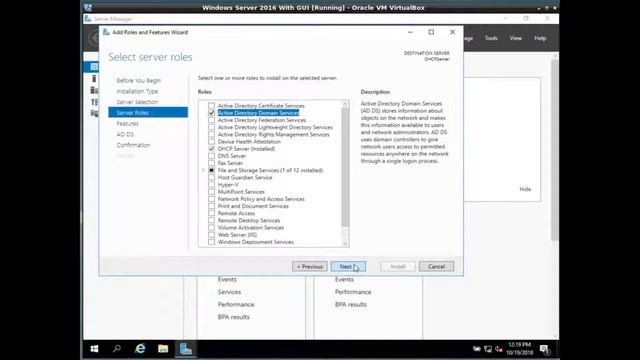Launch Internet Explorer from taskbar
Screen dimensions: 640x360
[x=140, y=349]
